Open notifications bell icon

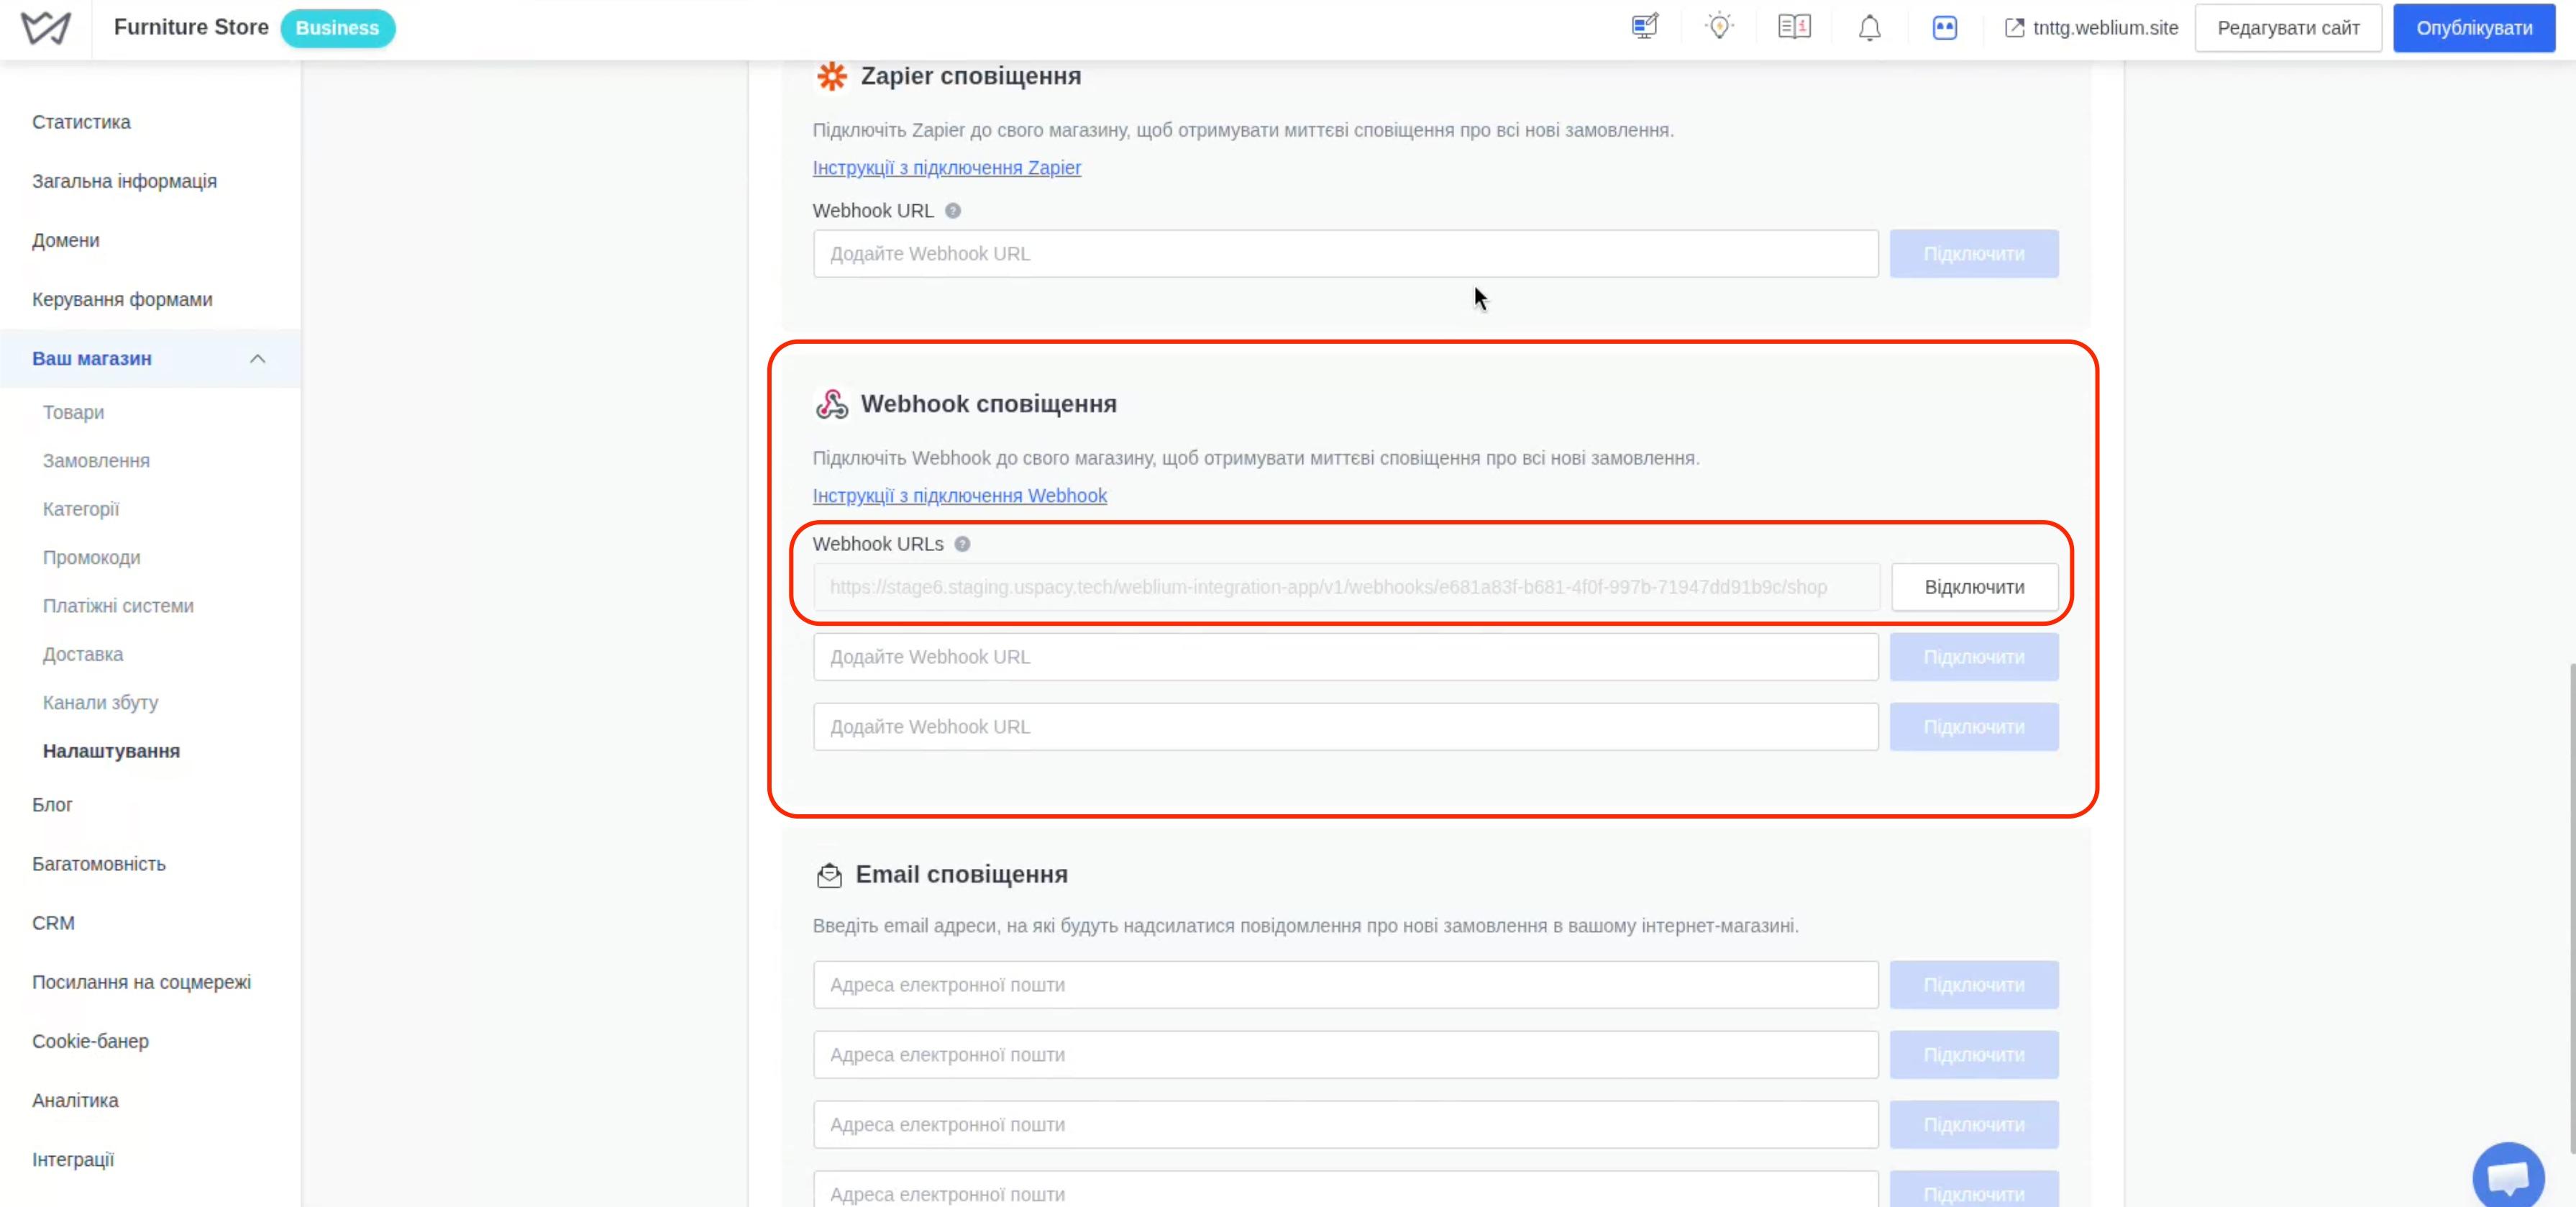point(1869,28)
